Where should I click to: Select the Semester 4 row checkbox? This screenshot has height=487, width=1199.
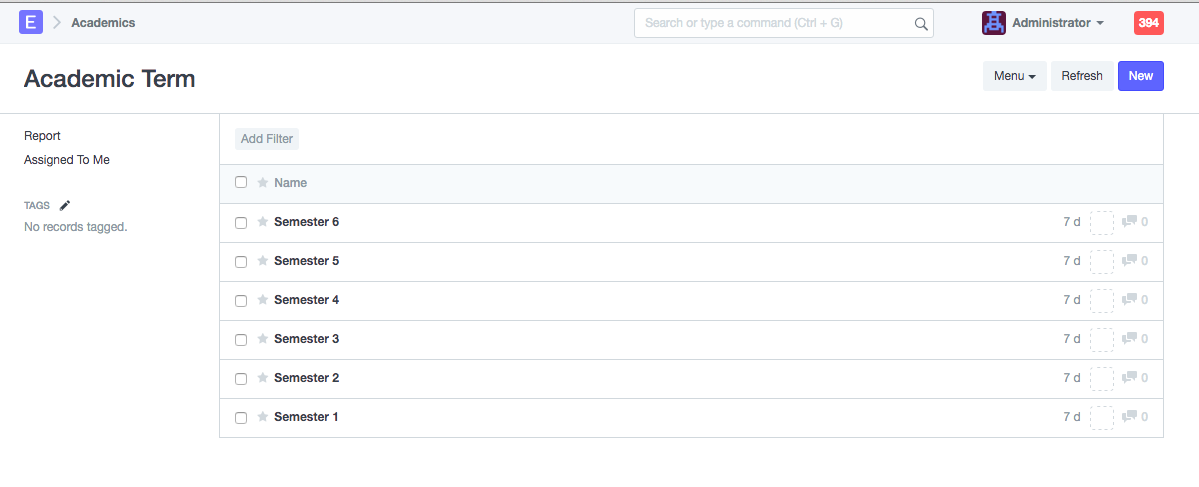point(241,301)
